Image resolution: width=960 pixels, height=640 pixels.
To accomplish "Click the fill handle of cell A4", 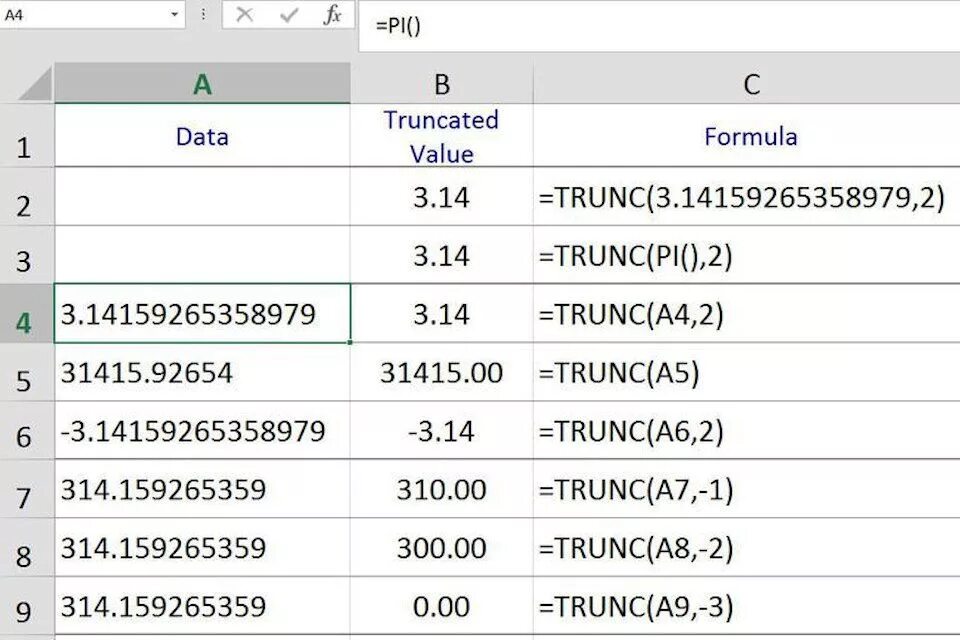I will [350, 342].
